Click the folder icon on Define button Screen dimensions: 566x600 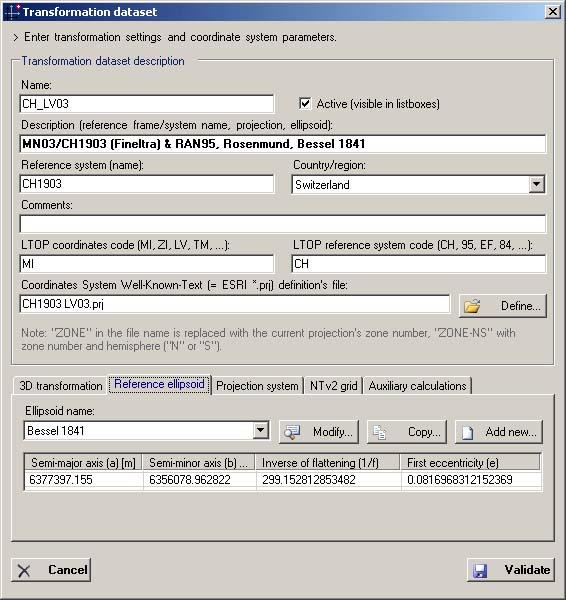point(472,306)
